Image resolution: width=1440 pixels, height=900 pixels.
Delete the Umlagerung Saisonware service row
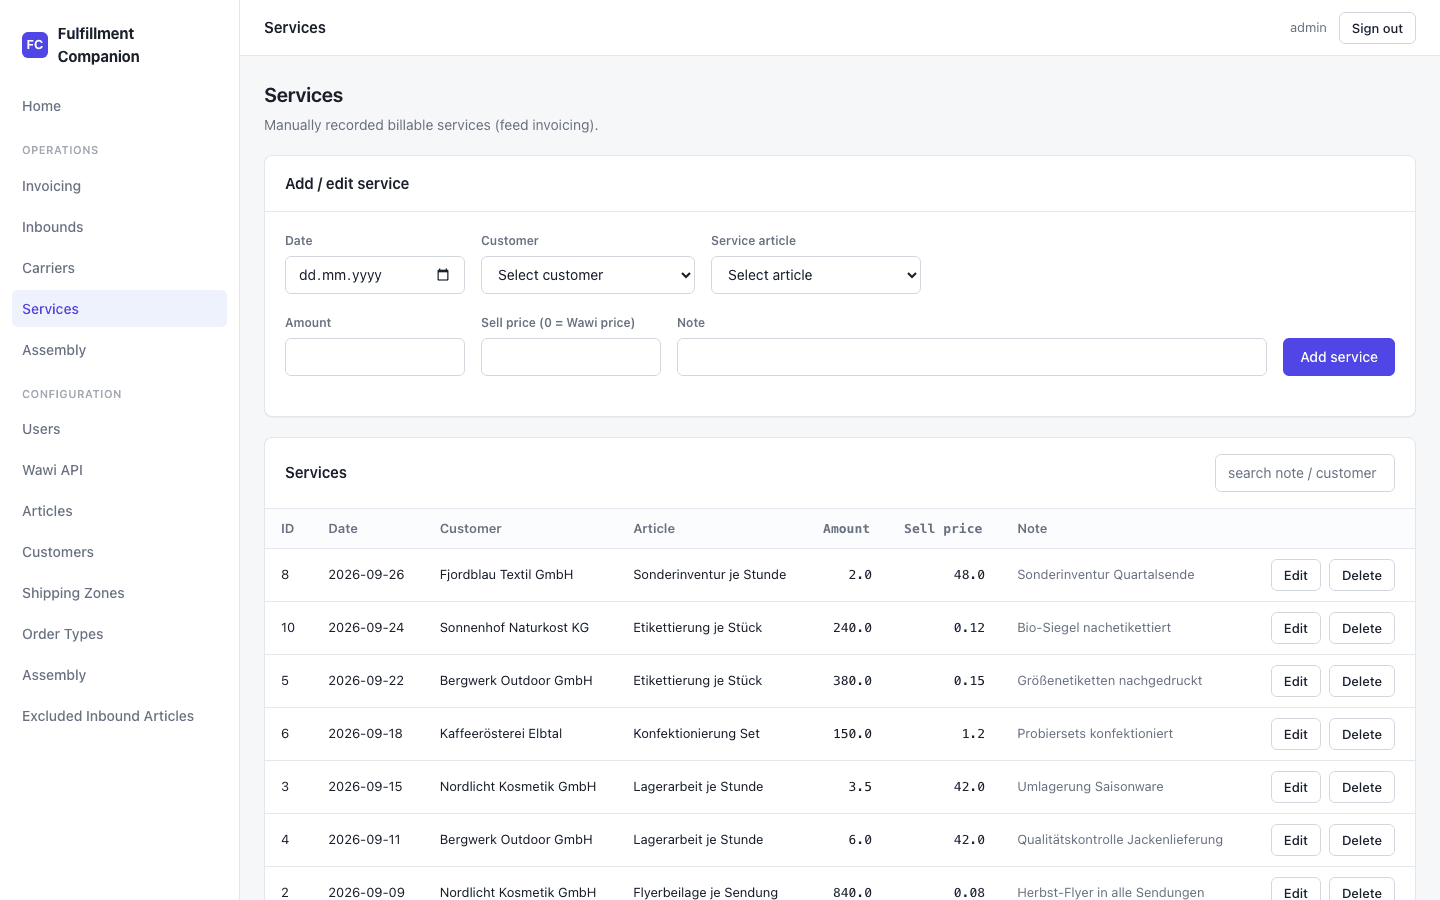[x=1362, y=787]
